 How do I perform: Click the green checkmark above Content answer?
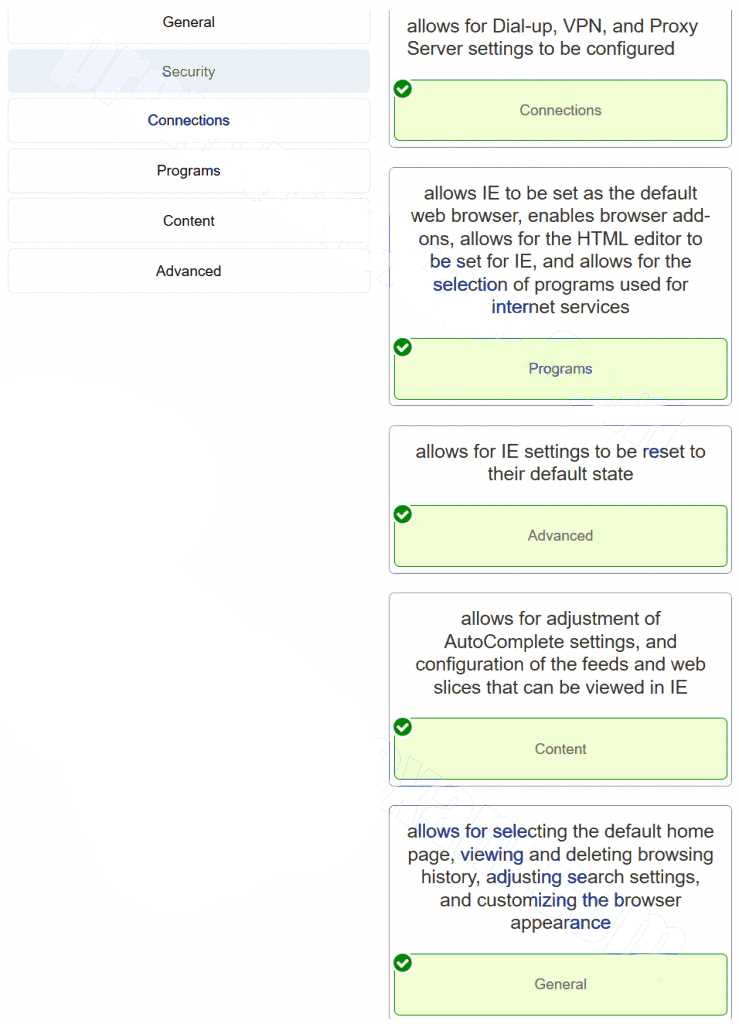tap(403, 727)
